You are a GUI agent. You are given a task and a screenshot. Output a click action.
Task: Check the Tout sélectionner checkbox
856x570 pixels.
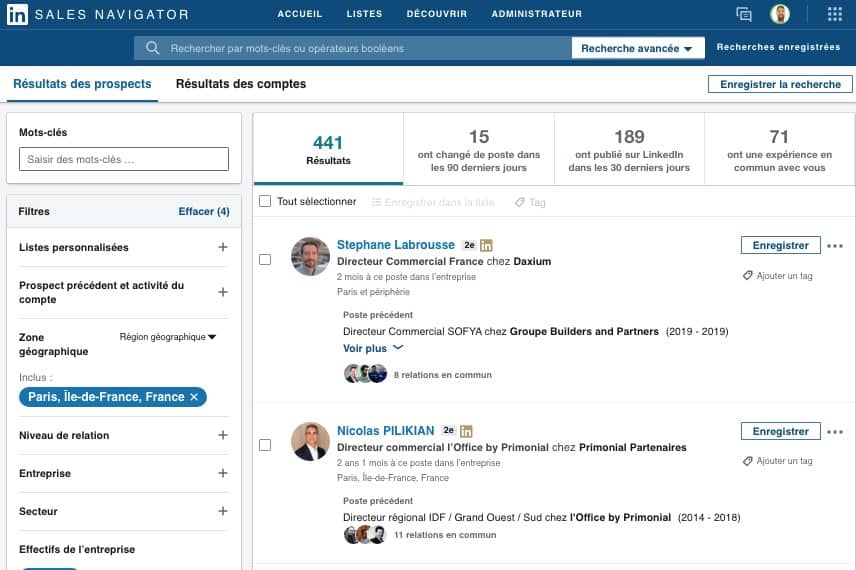pos(265,201)
